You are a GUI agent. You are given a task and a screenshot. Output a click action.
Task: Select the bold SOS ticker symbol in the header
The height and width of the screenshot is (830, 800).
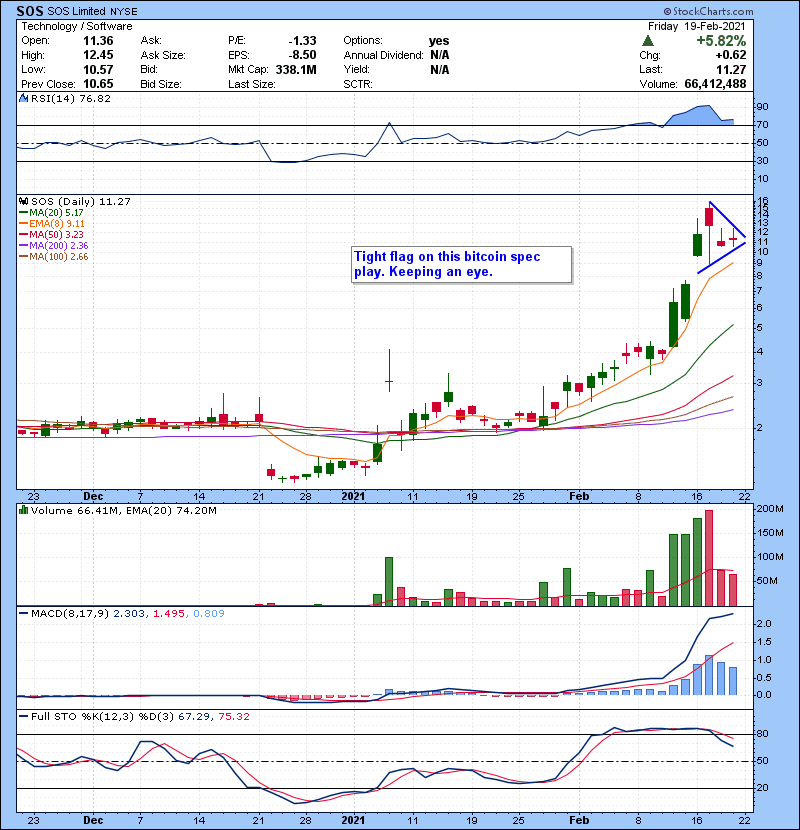30,11
